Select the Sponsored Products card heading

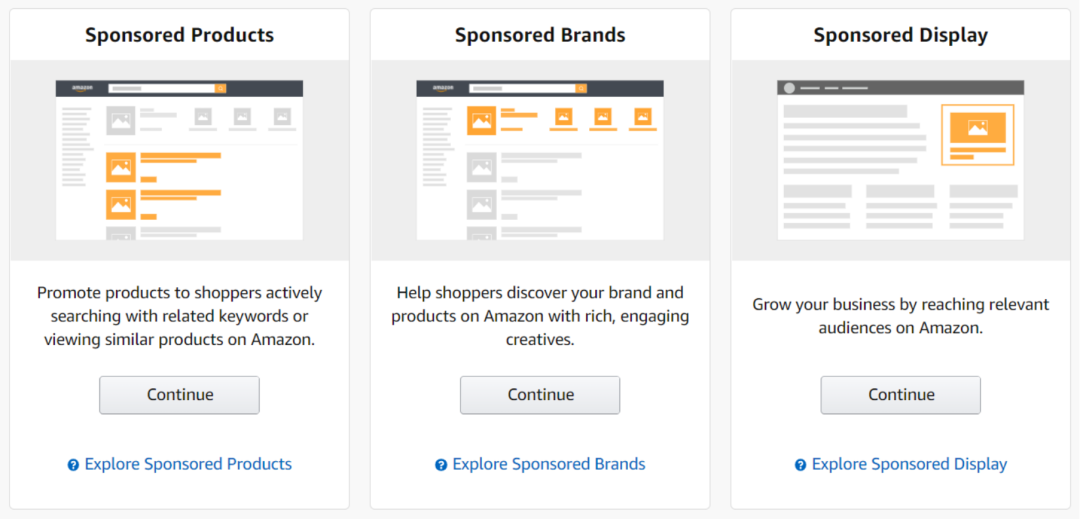(180, 35)
